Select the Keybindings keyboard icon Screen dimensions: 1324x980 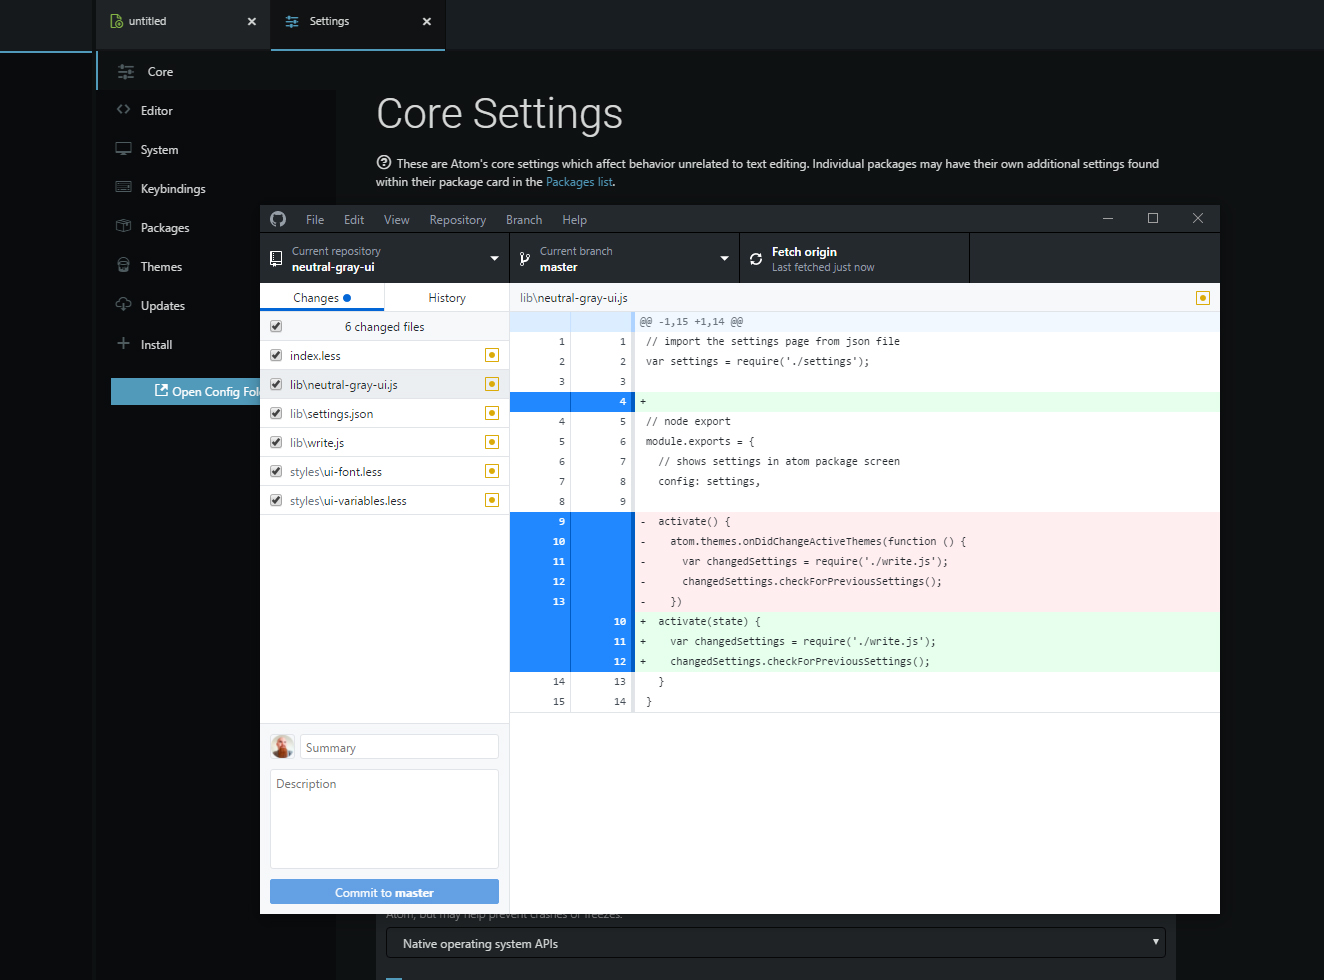125,188
